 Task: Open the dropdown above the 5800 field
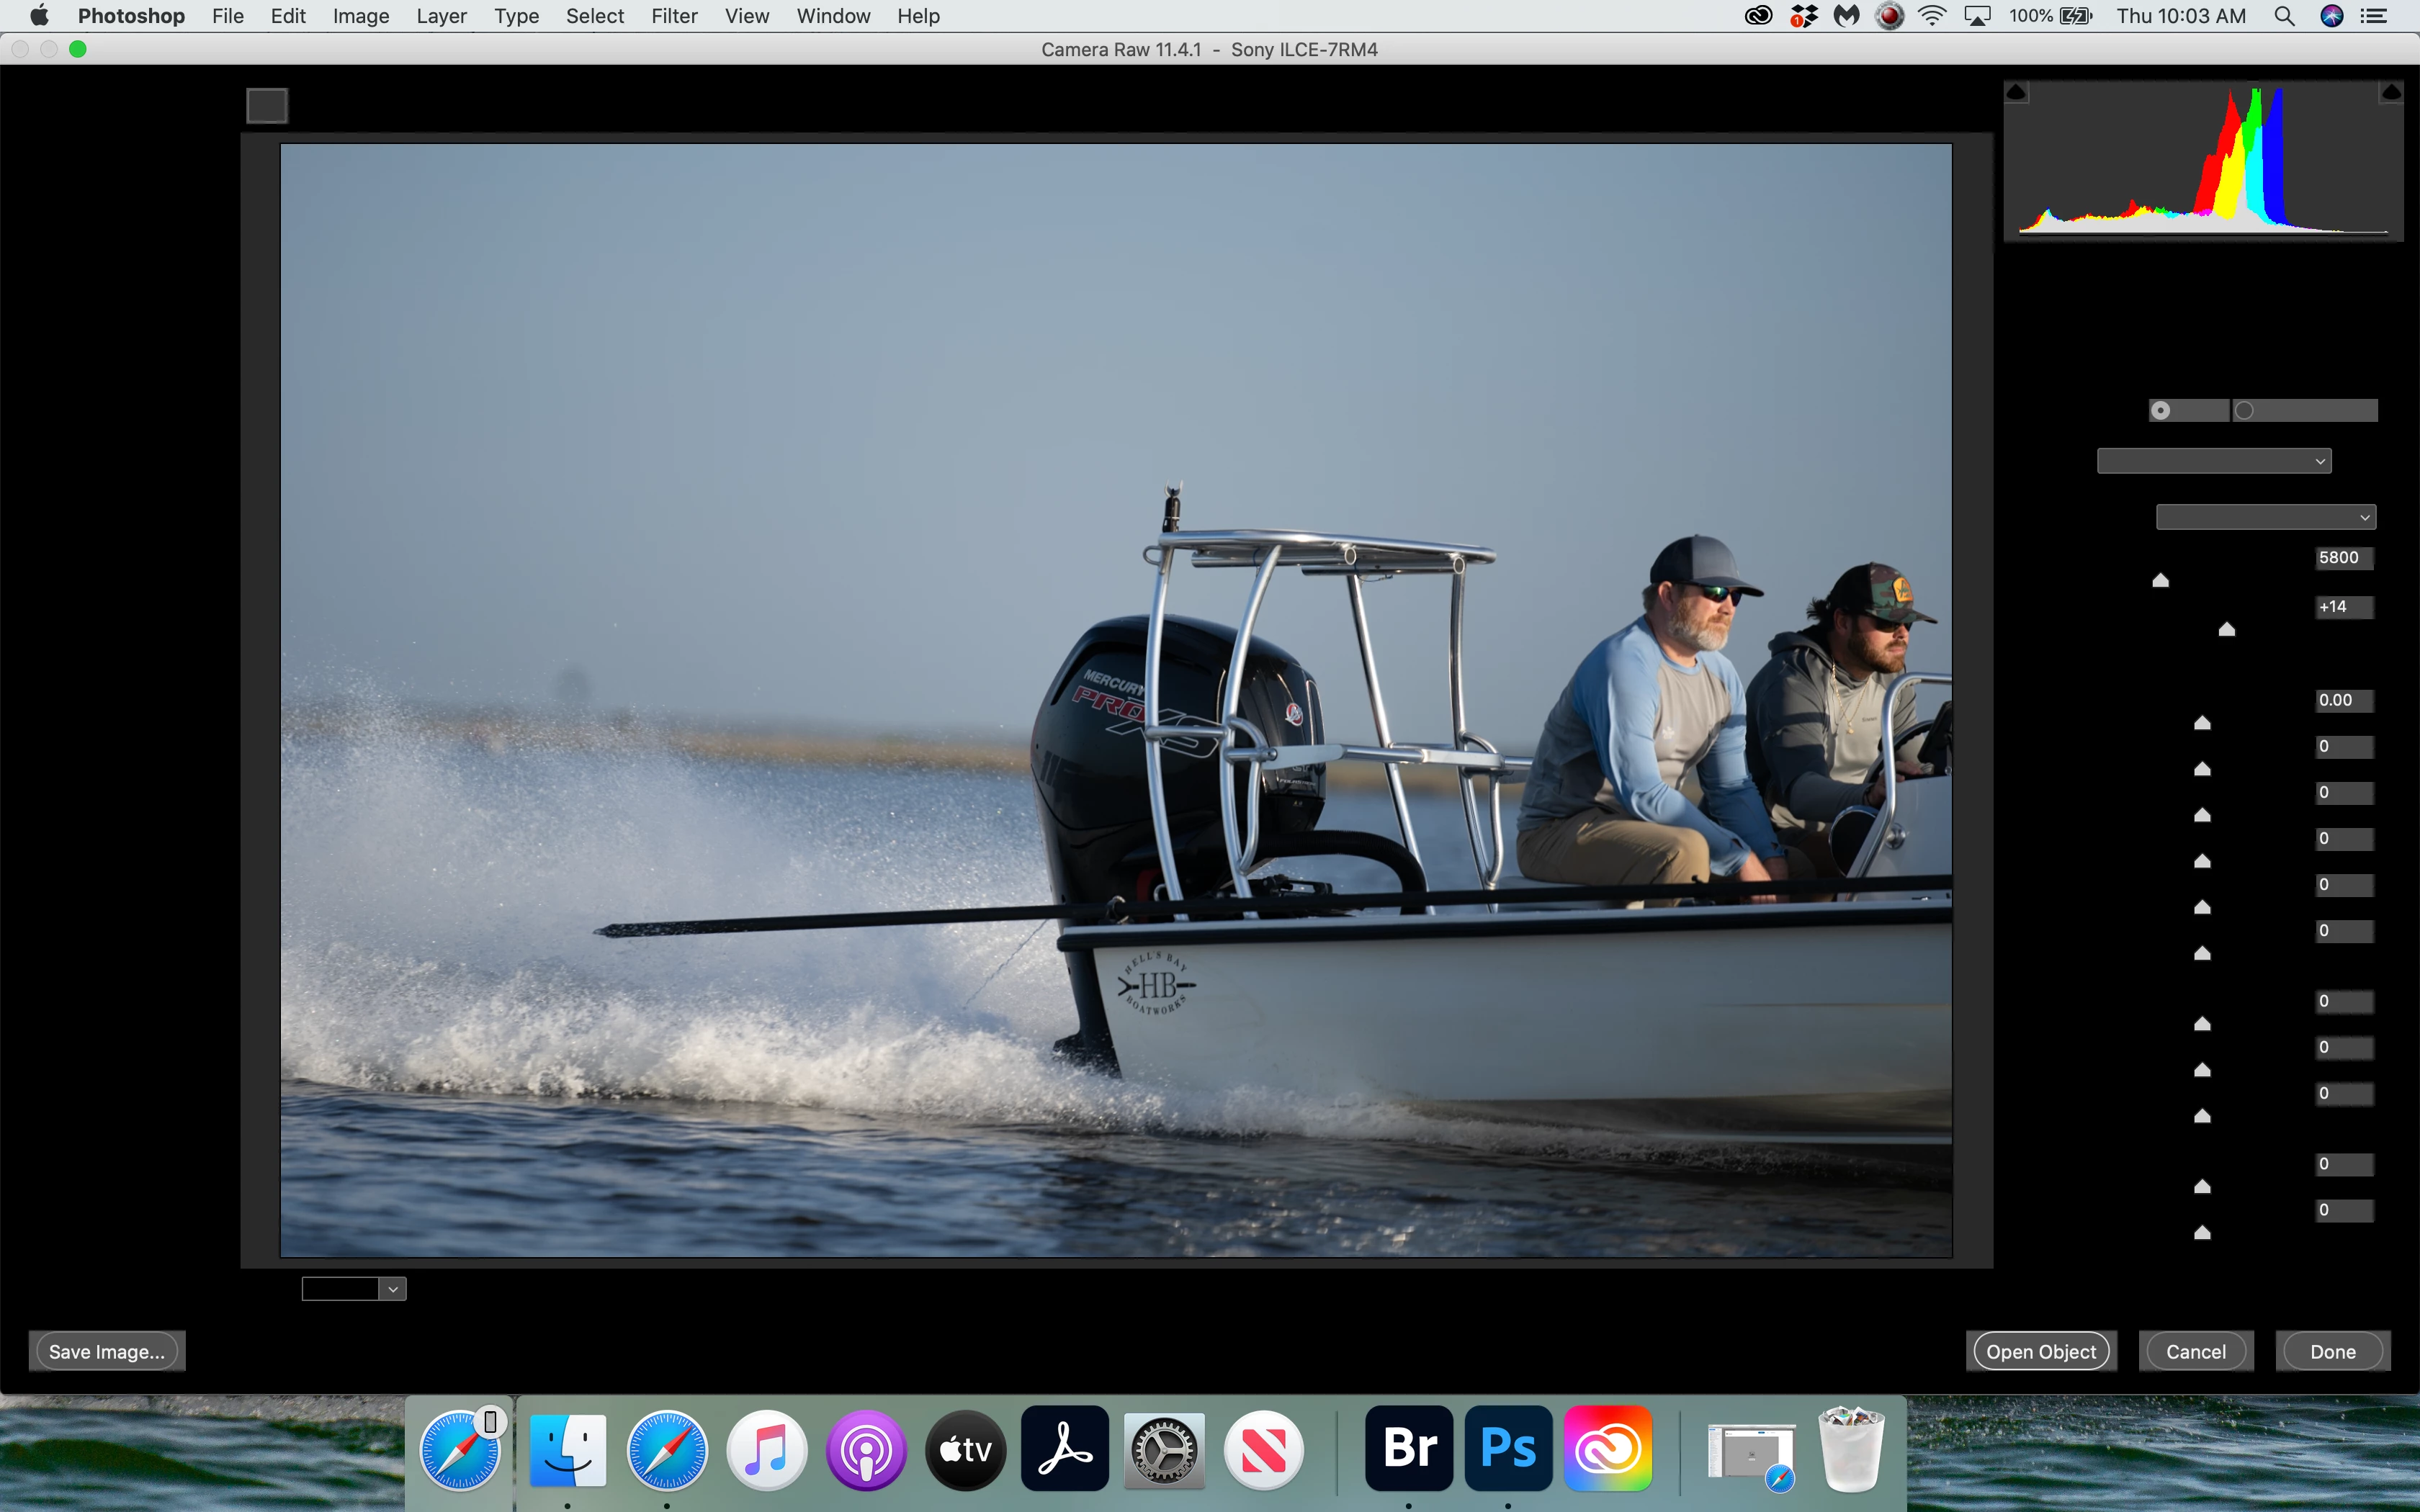(x=2265, y=517)
